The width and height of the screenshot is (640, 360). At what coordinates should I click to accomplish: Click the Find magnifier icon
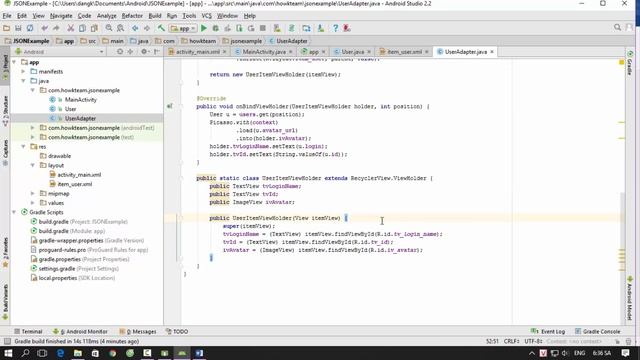(x=109, y=28)
